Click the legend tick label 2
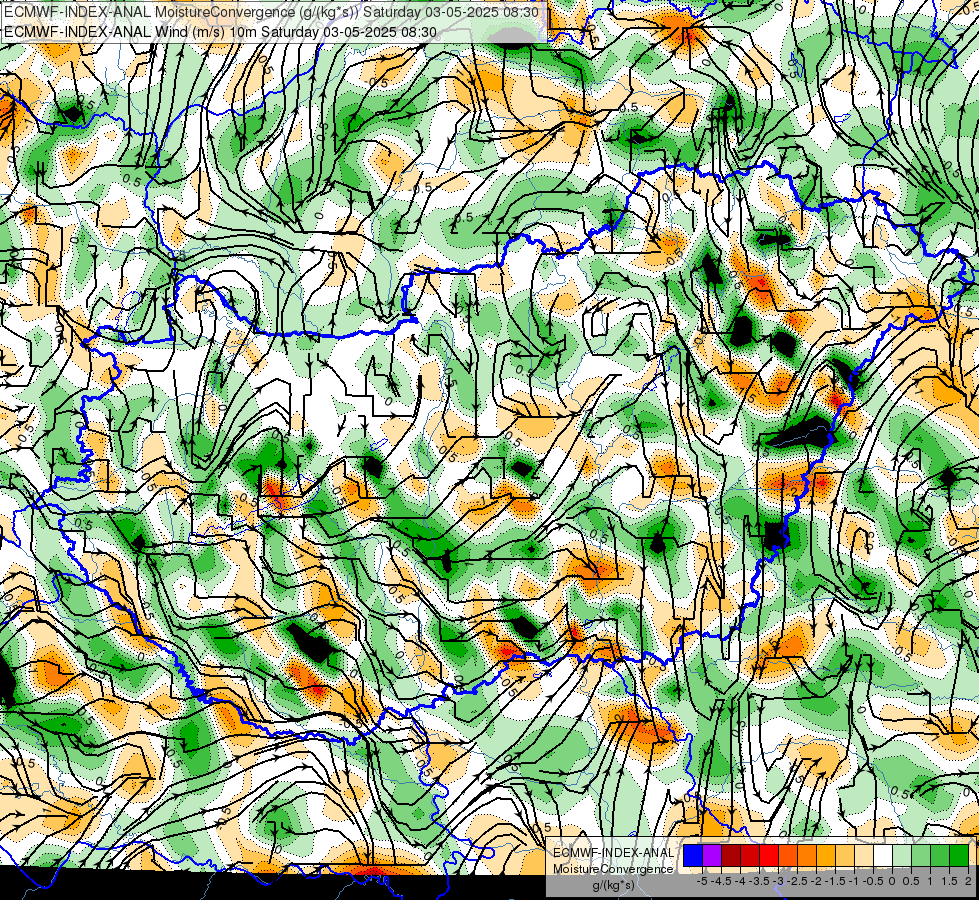This screenshot has height=900, width=979. point(968,881)
